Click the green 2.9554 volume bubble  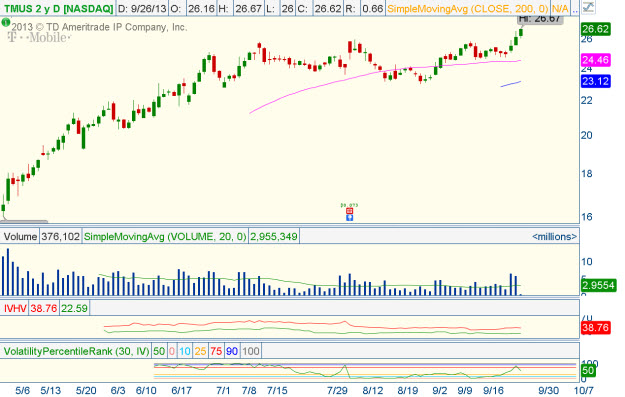[x=598, y=285]
